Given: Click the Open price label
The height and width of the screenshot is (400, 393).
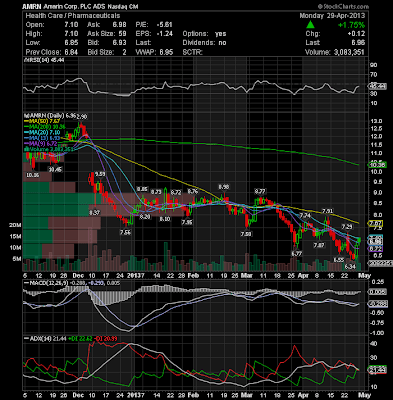Looking at the screenshot, I should [35, 25].
